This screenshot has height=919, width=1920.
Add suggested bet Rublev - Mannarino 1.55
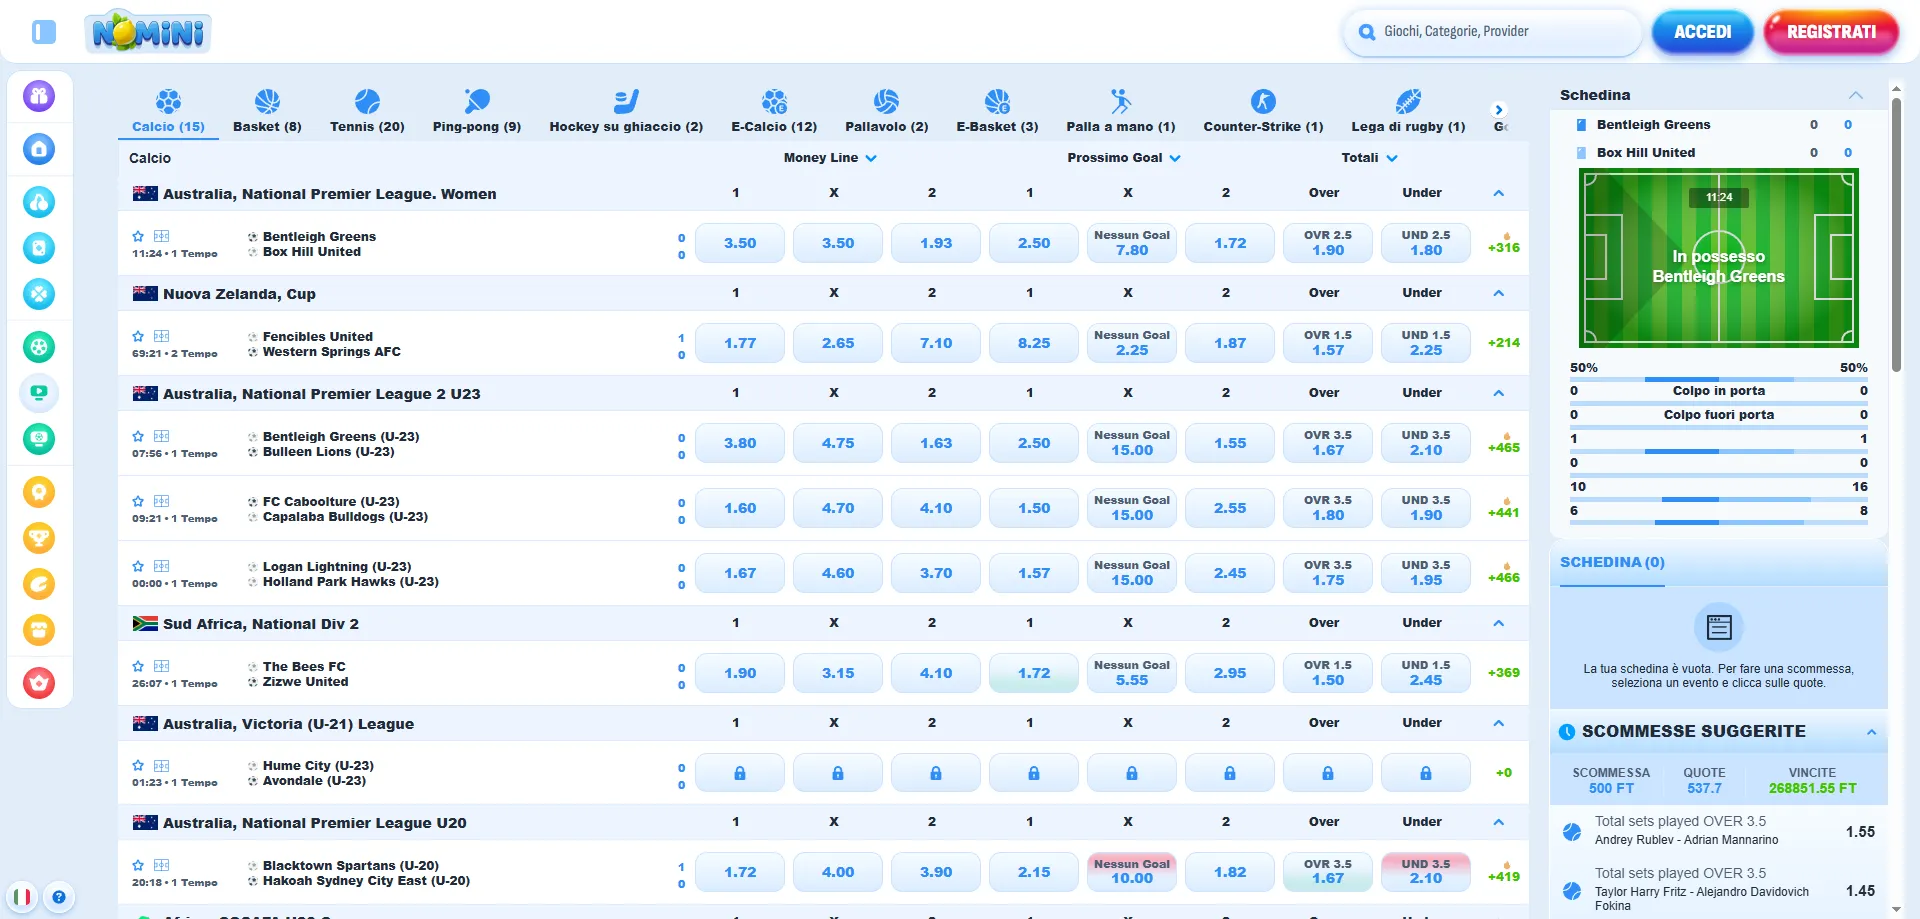tap(1719, 832)
